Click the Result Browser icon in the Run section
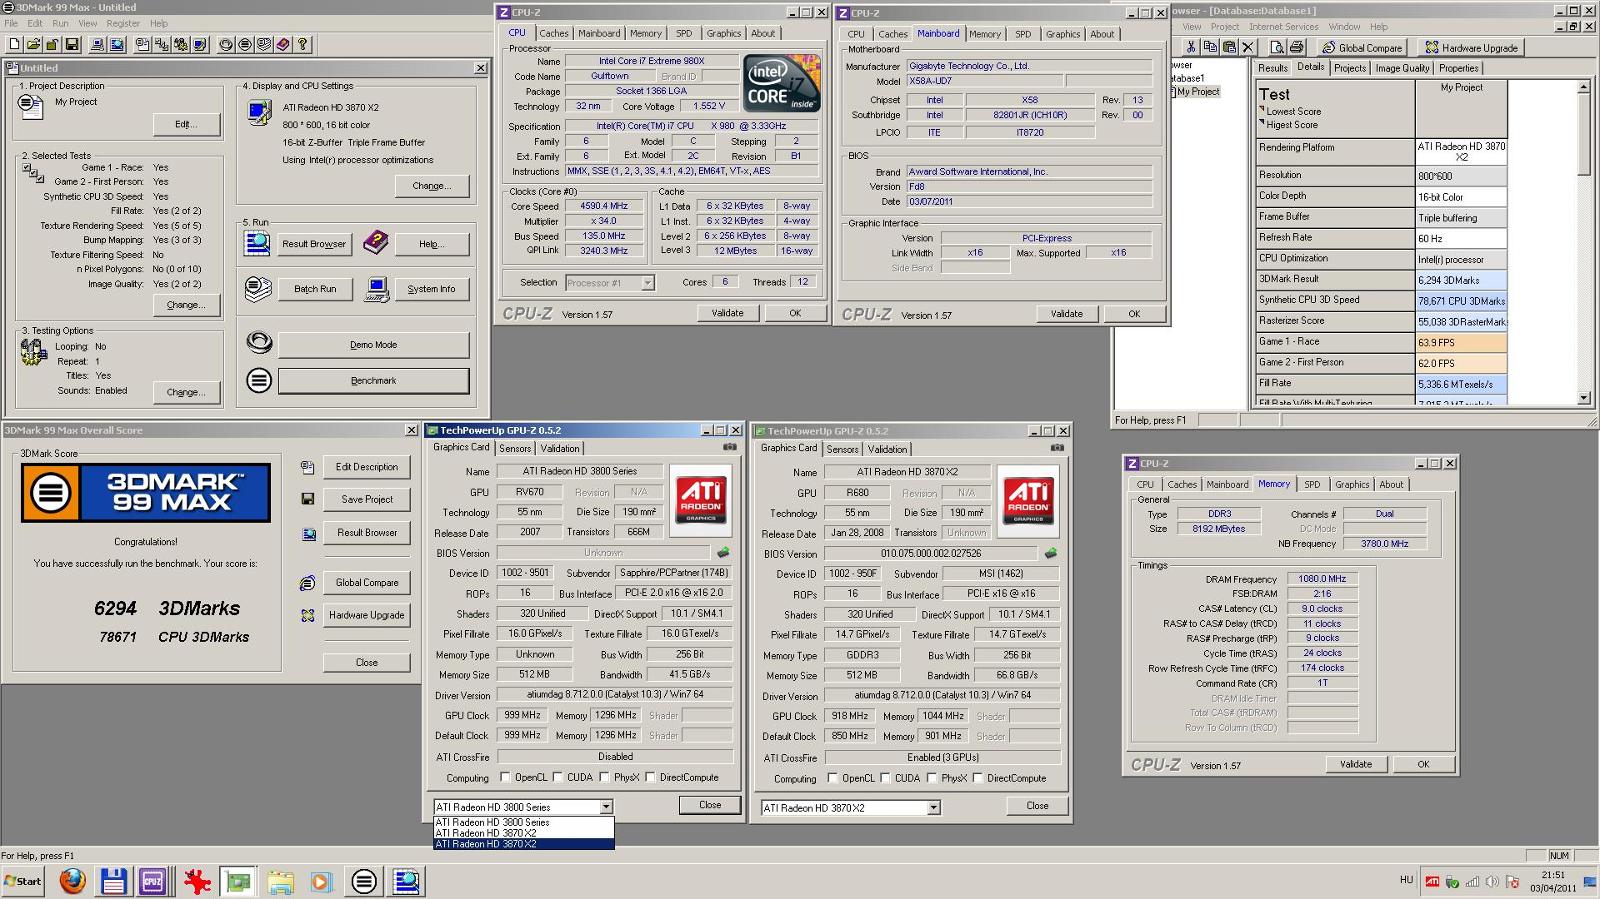The height and width of the screenshot is (899, 1600). (x=257, y=243)
